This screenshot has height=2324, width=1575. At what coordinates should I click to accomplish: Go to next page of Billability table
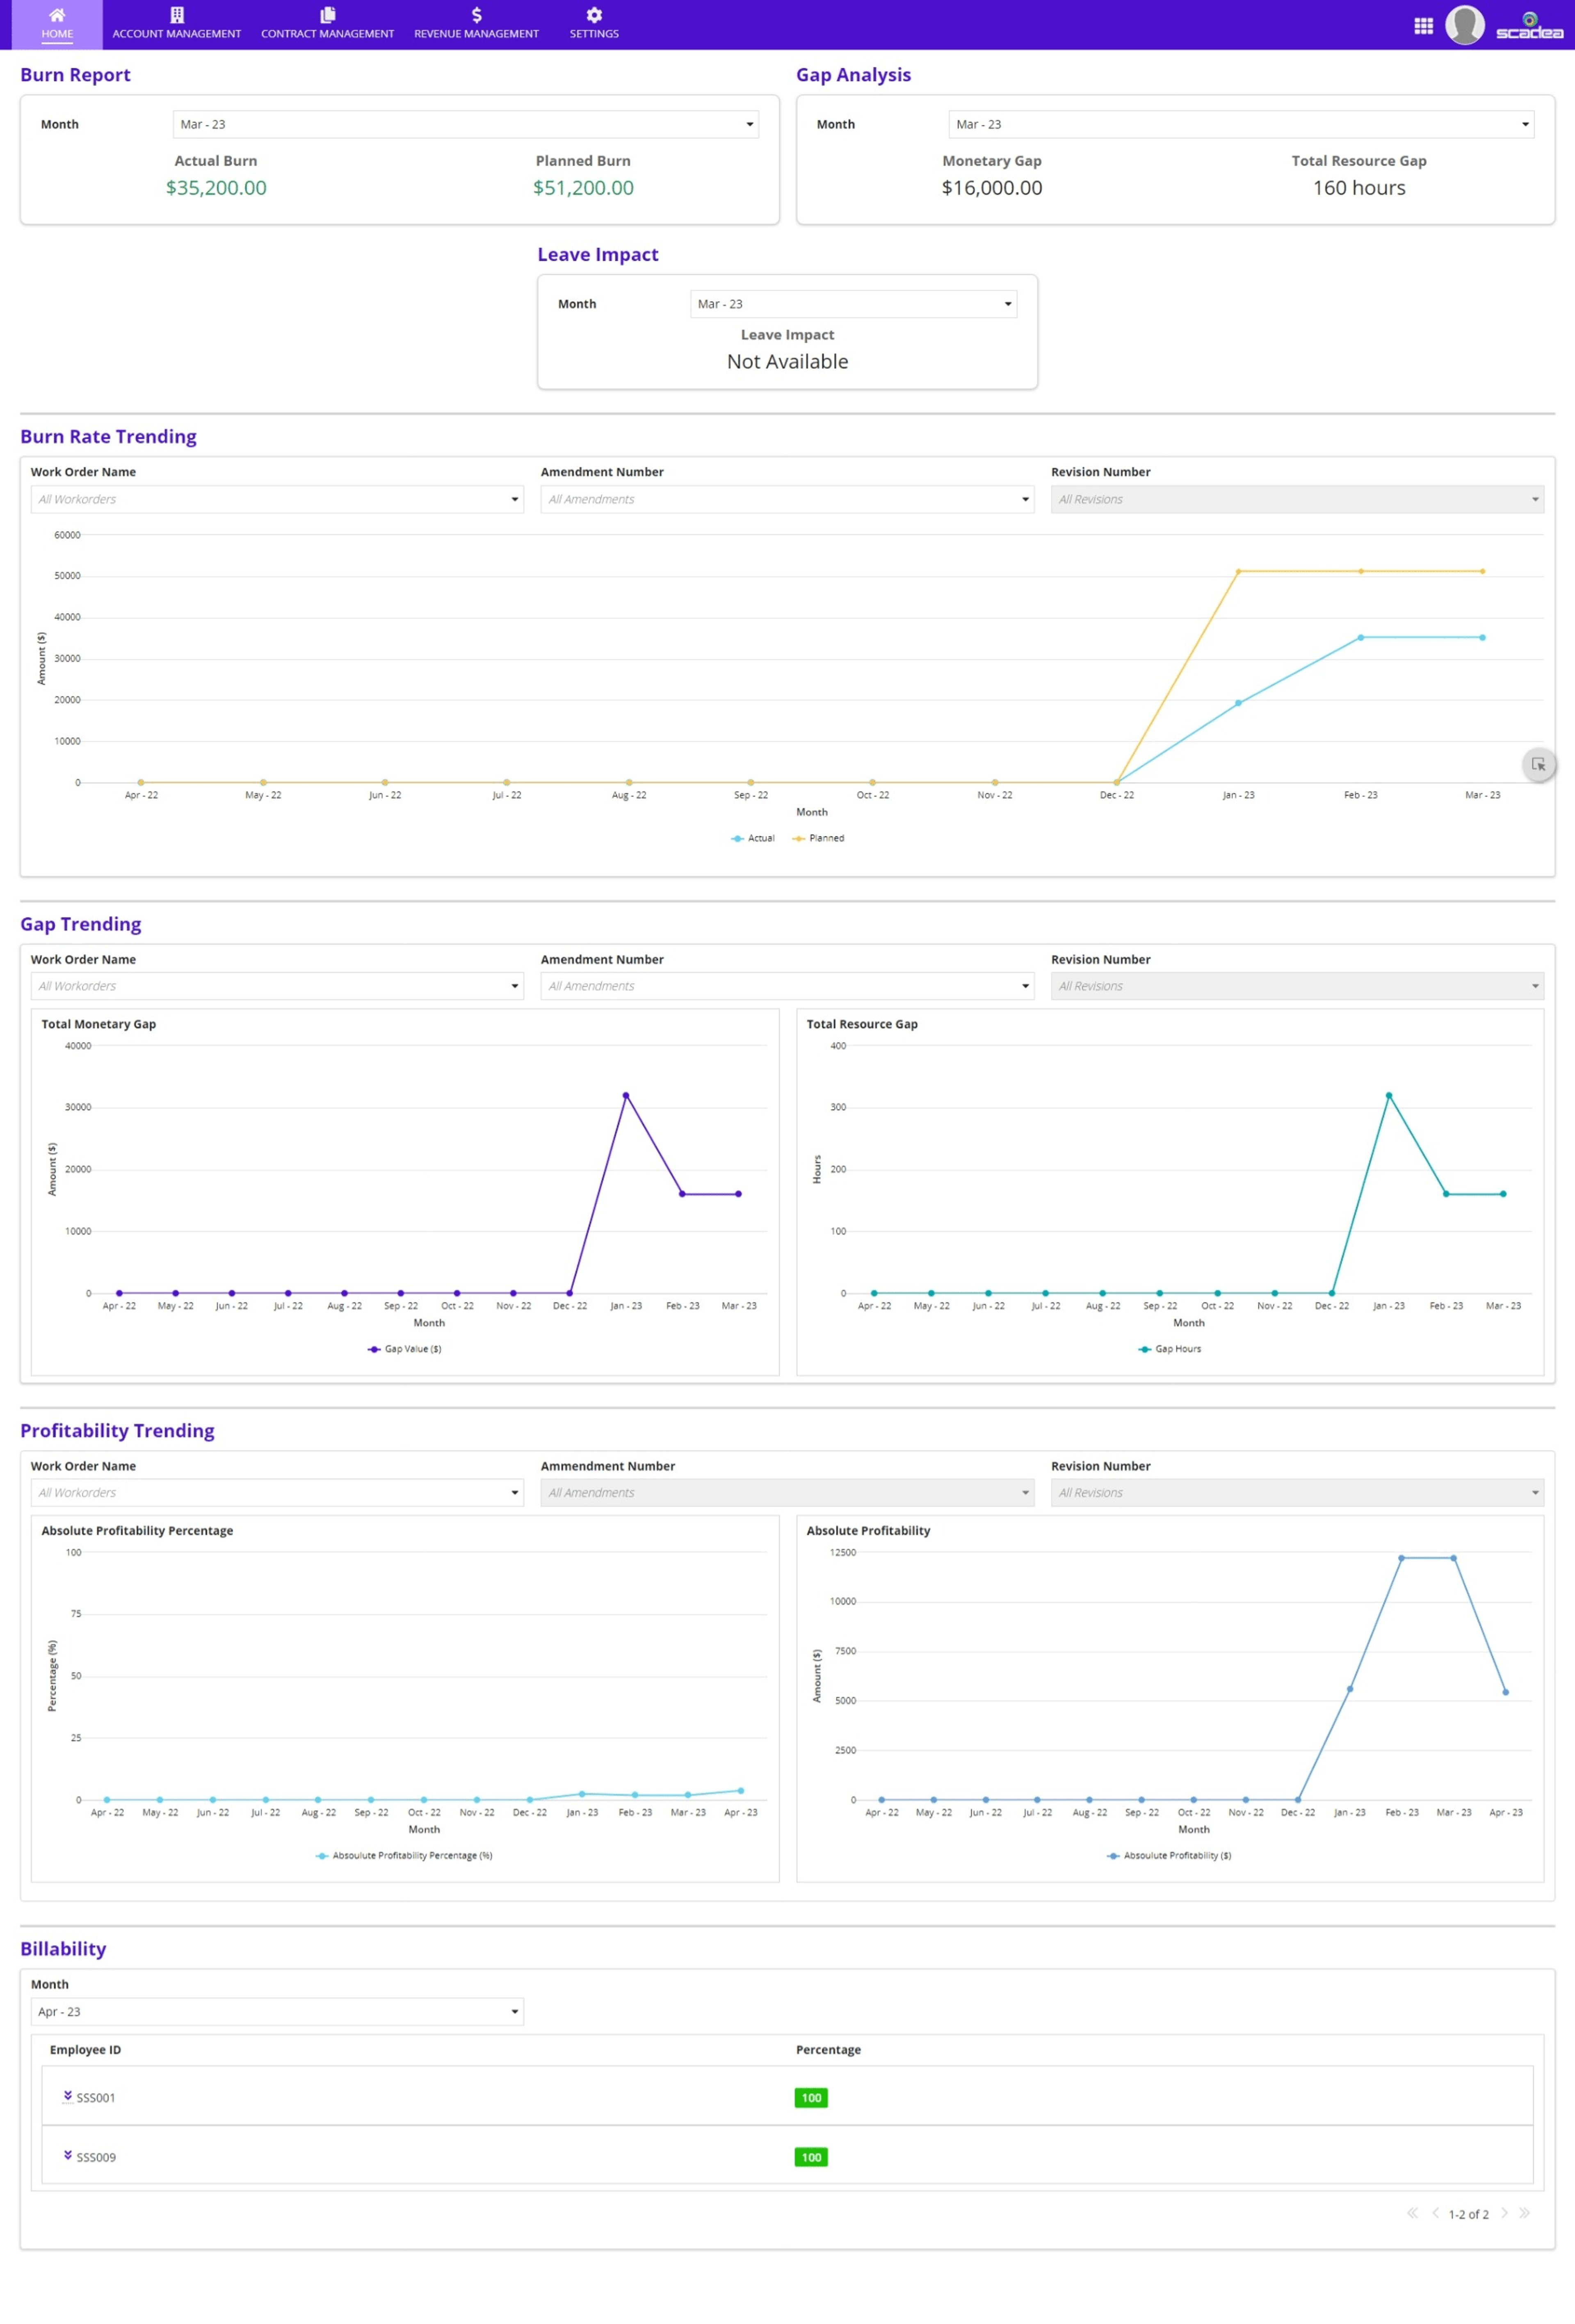coord(1504,2213)
